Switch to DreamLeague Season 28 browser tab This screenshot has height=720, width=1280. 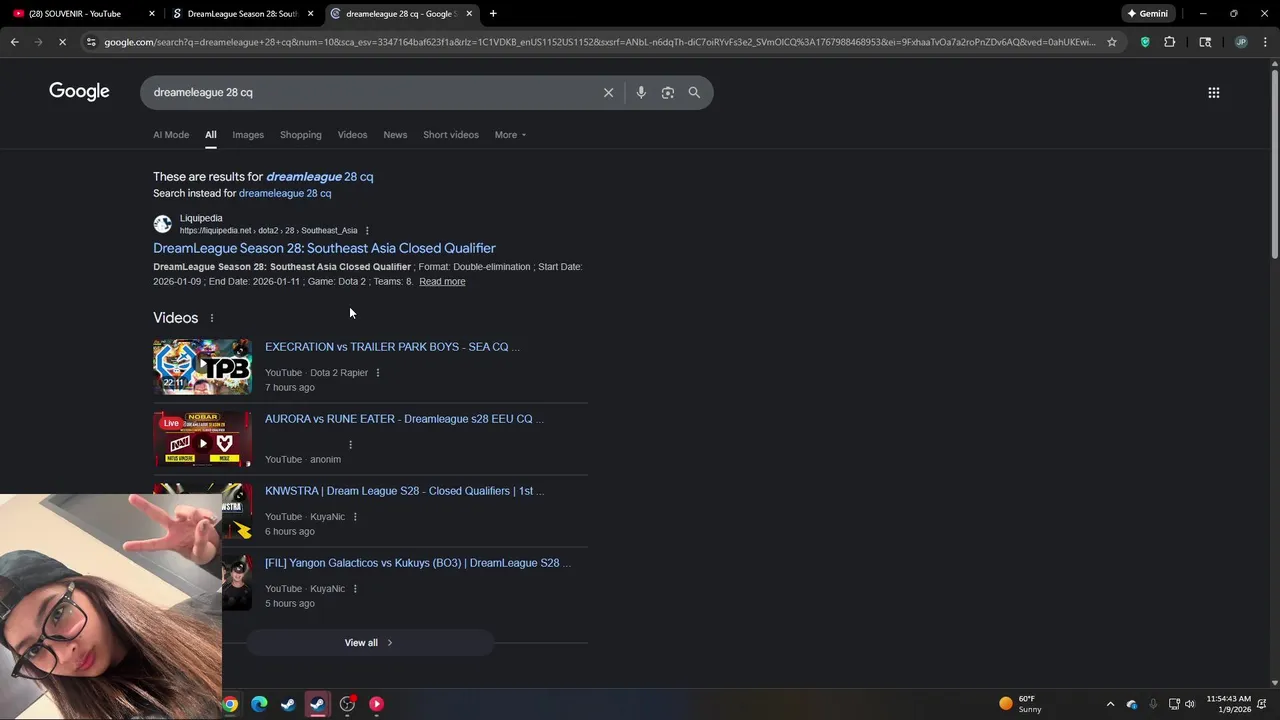pos(243,14)
